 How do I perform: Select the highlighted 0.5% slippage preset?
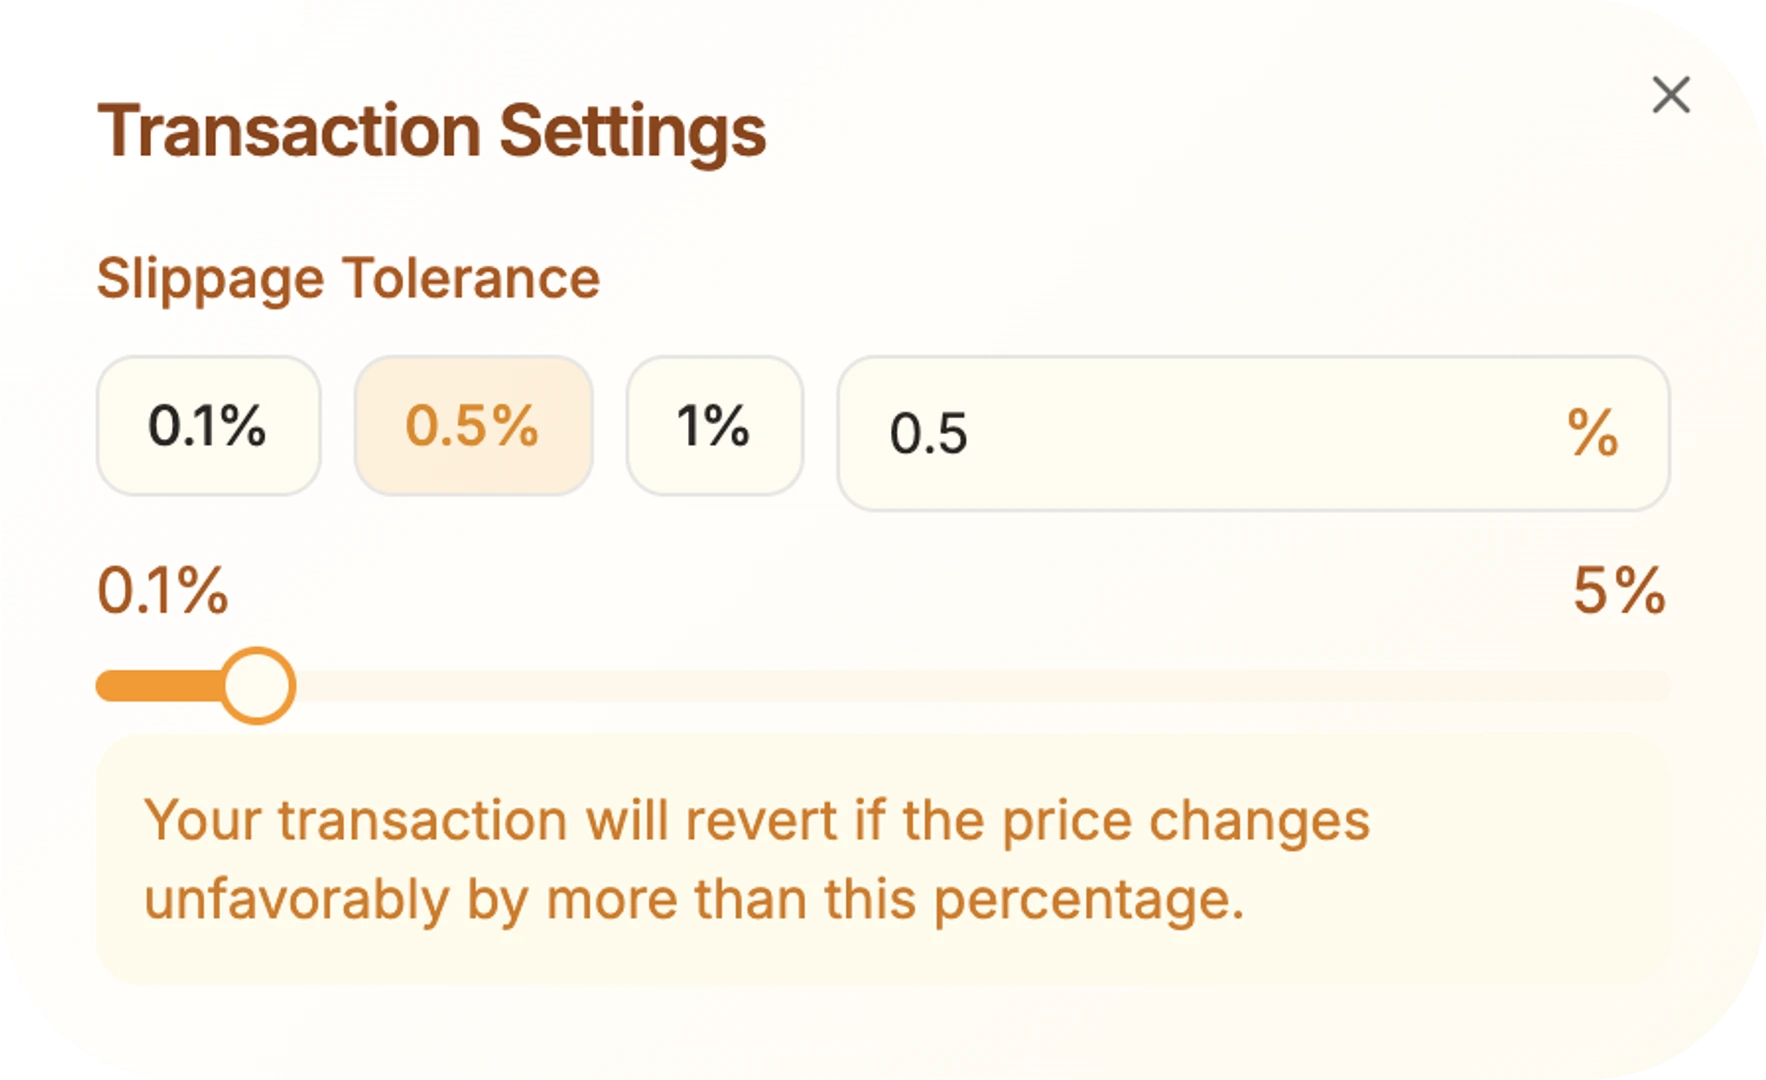473,426
